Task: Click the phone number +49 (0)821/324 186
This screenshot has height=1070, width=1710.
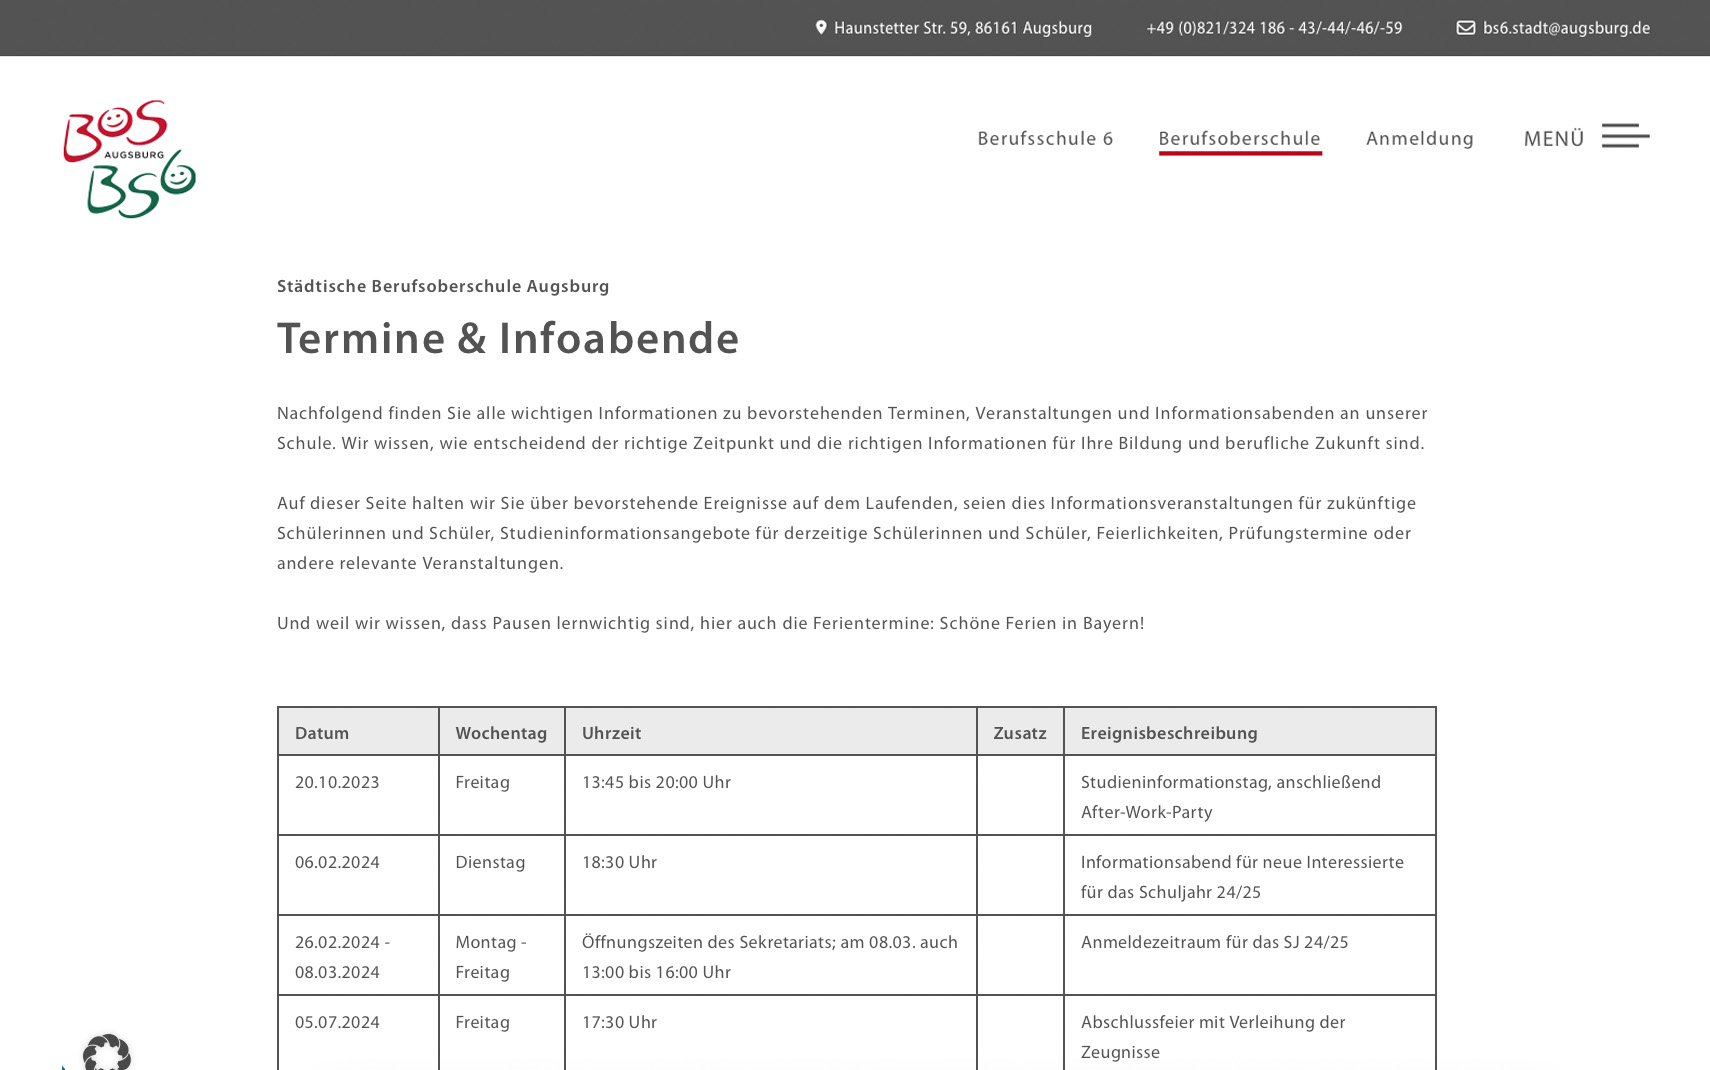Action: 1274,28
